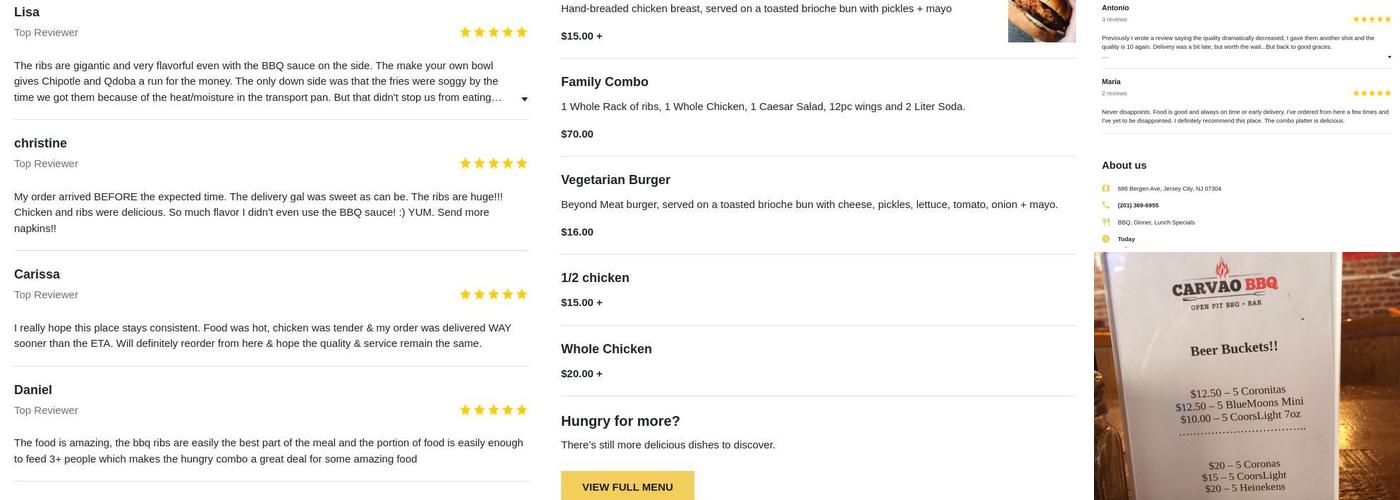Click the map icon beside the address
The image size is (1400, 500).
click(x=1106, y=188)
